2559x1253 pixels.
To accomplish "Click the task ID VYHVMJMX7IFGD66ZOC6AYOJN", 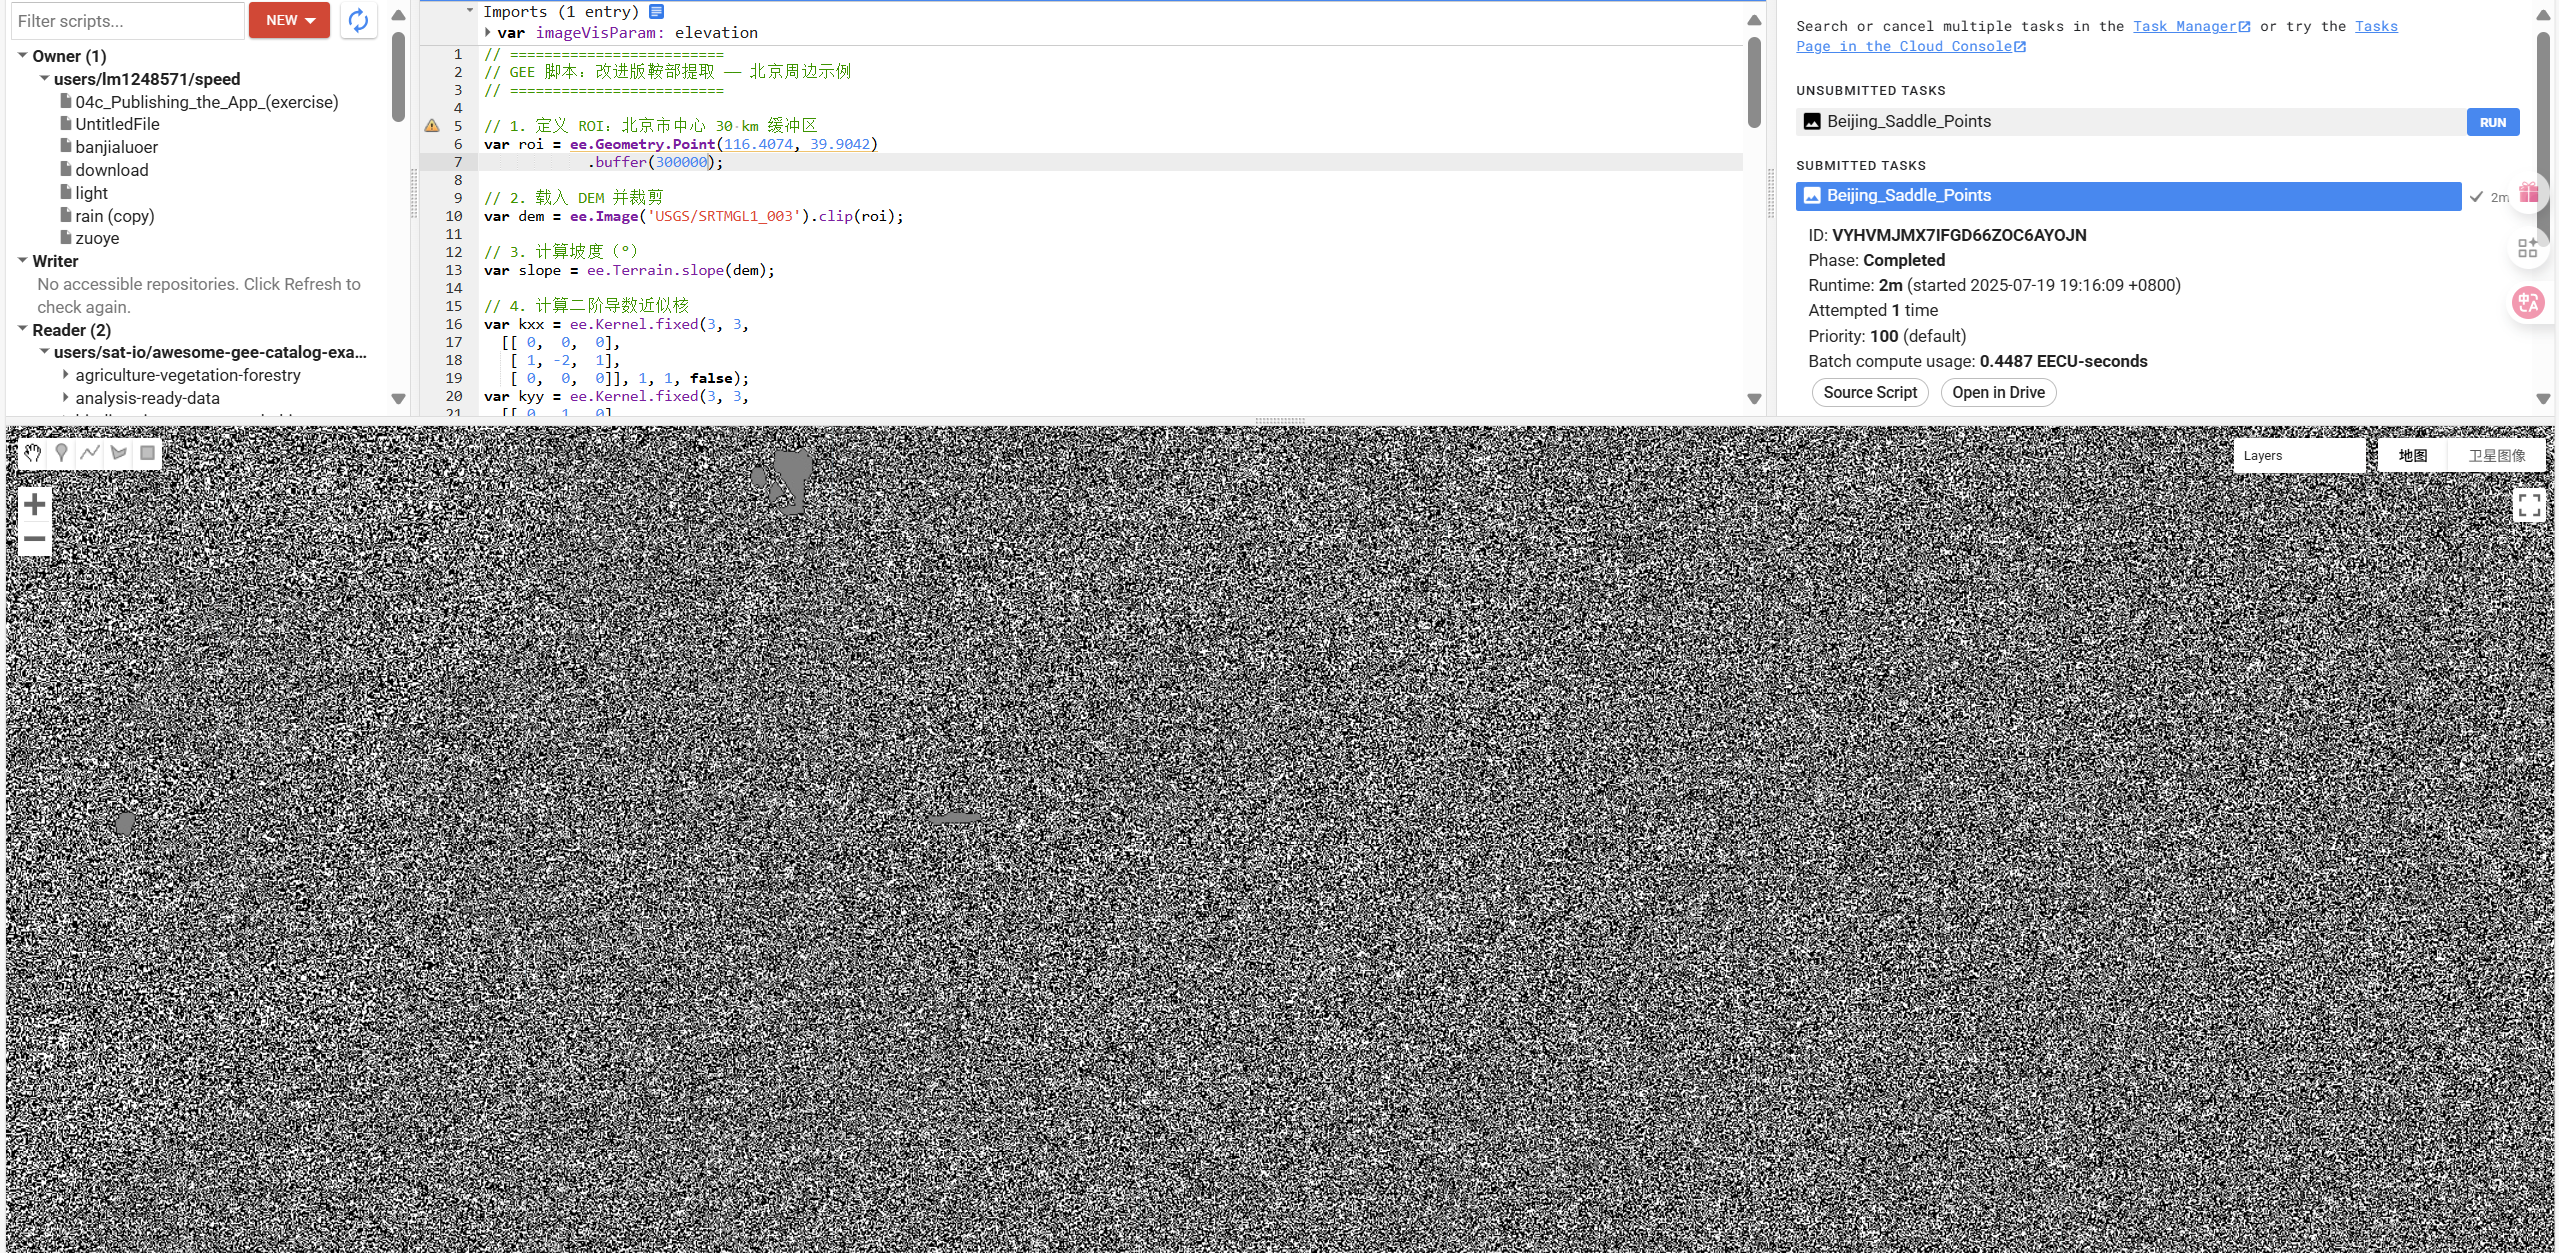I will tap(1958, 235).
